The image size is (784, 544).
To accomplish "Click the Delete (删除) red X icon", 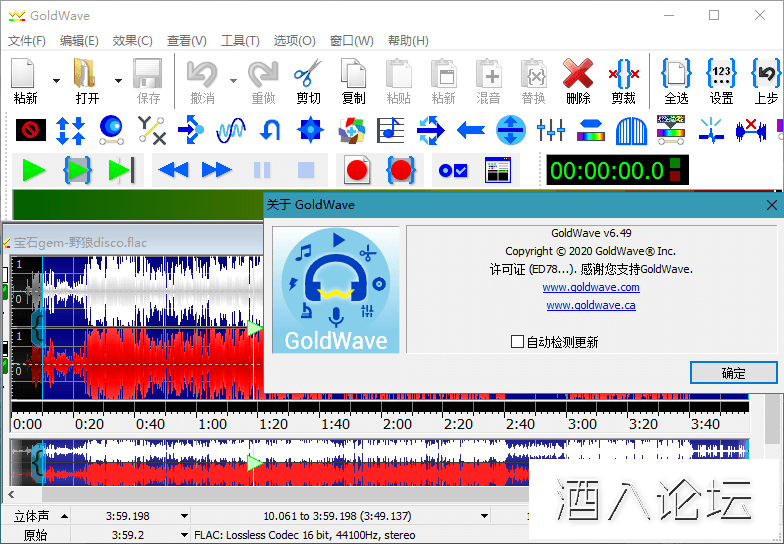I will [x=577, y=80].
